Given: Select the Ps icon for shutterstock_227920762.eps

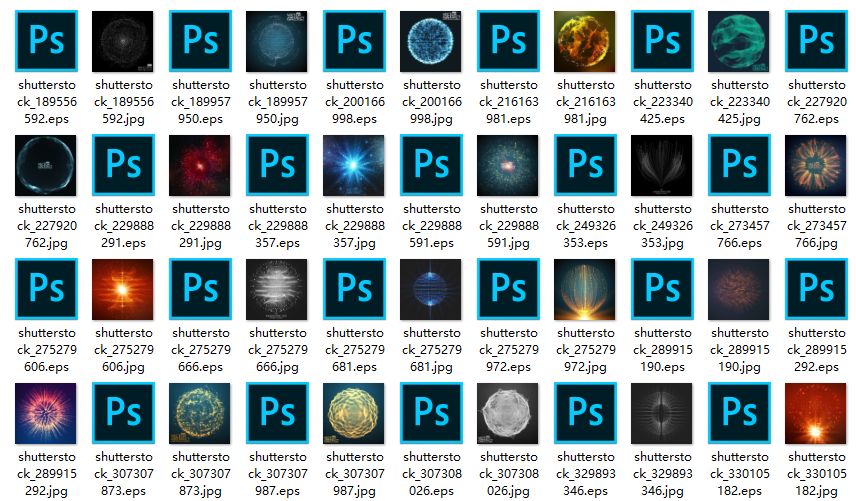Looking at the screenshot, I should (816, 41).
